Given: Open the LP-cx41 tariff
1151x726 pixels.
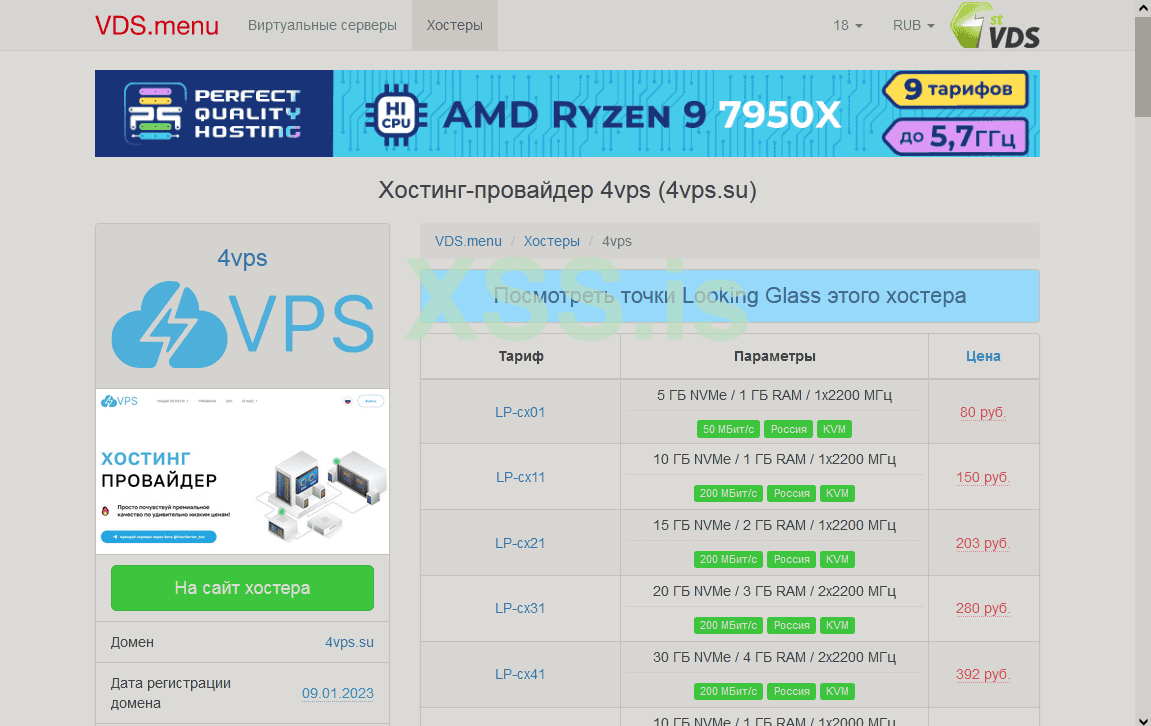Looking at the screenshot, I should pos(520,674).
